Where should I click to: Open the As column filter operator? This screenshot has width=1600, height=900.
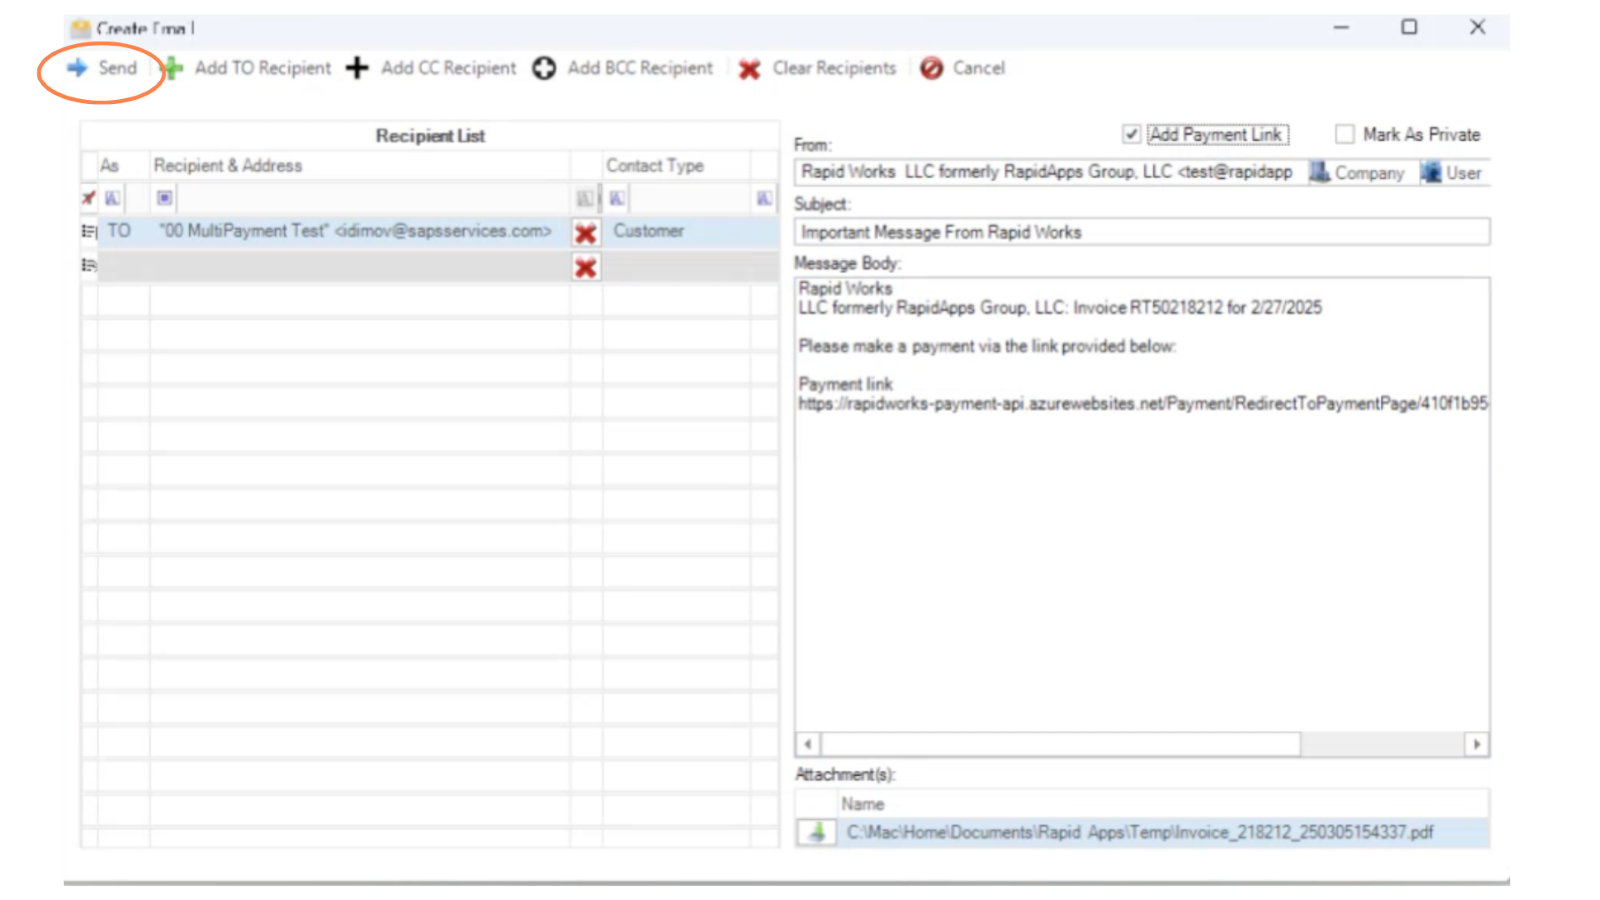[112, 198]
